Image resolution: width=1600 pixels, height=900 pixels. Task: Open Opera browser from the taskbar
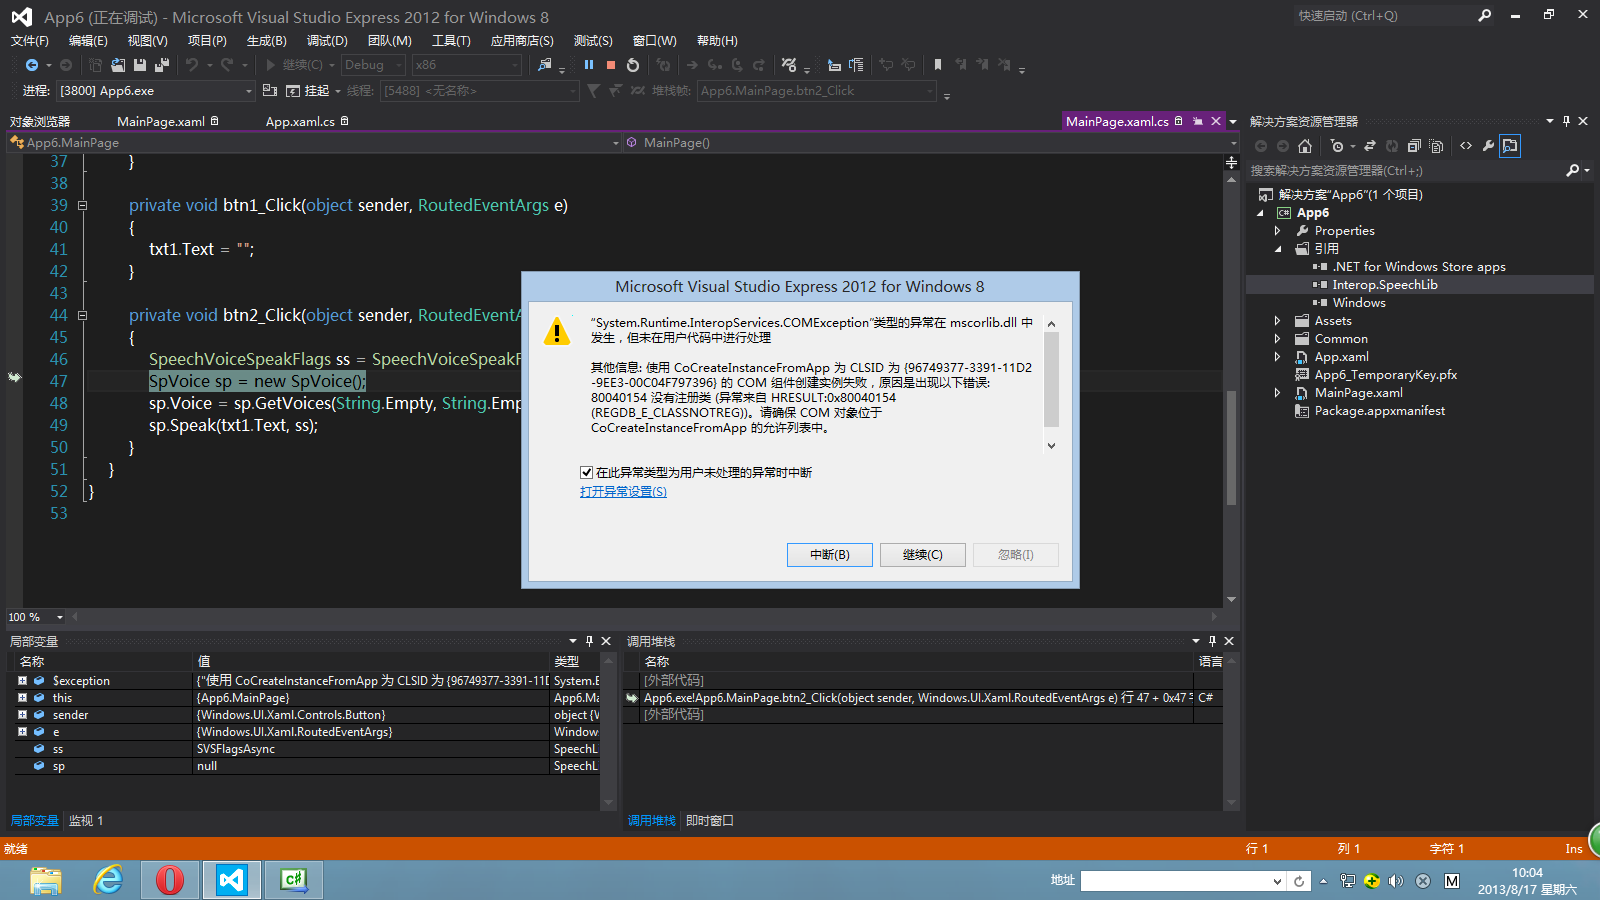point(169,880)
